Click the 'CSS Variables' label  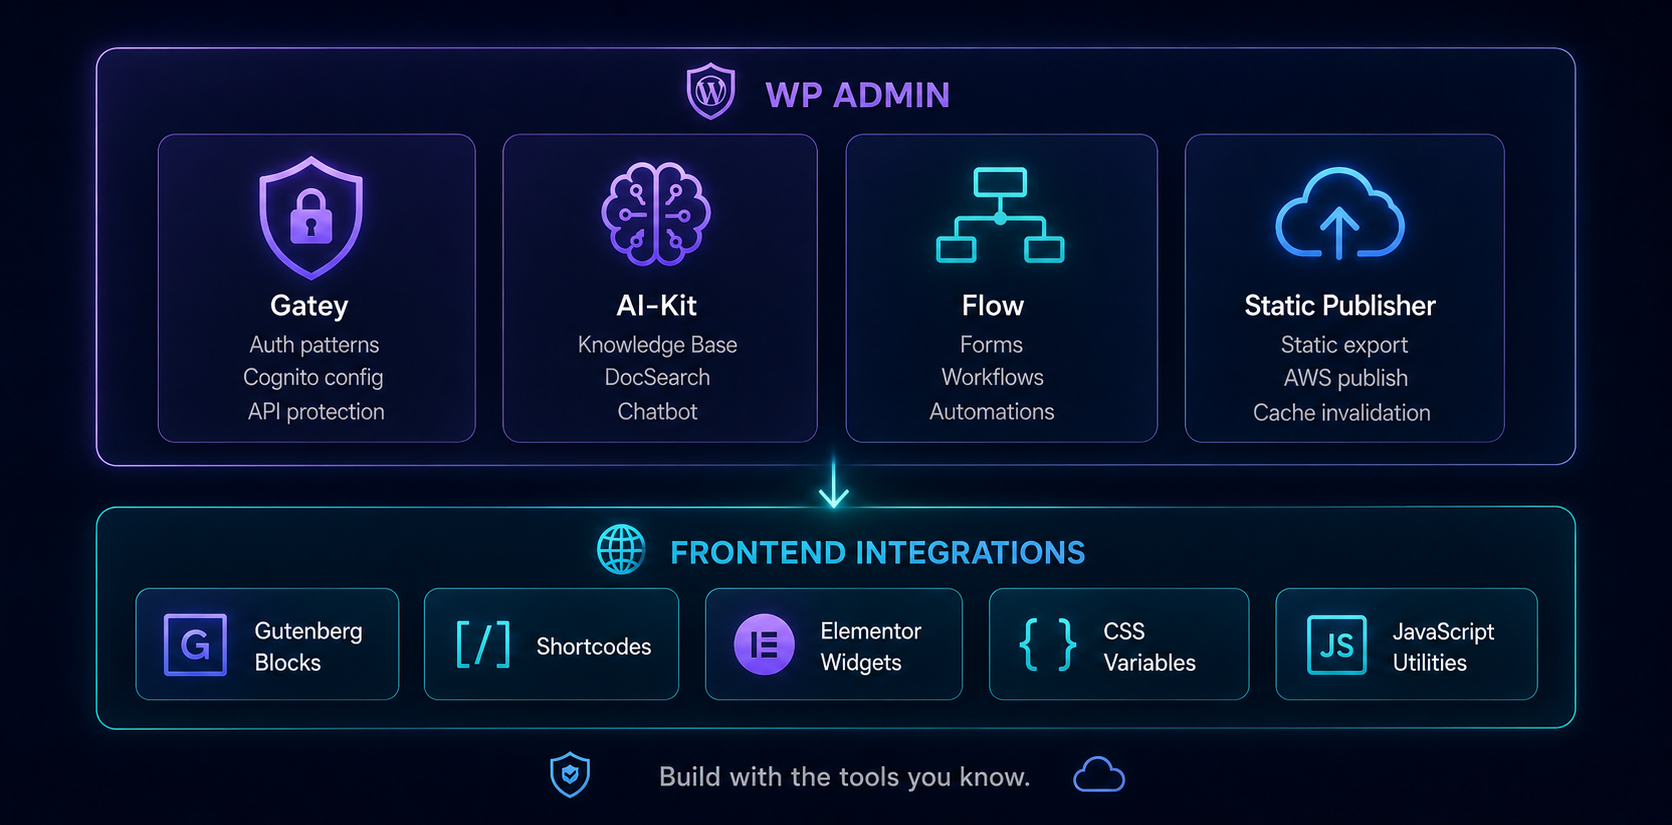coord(1150,647)
